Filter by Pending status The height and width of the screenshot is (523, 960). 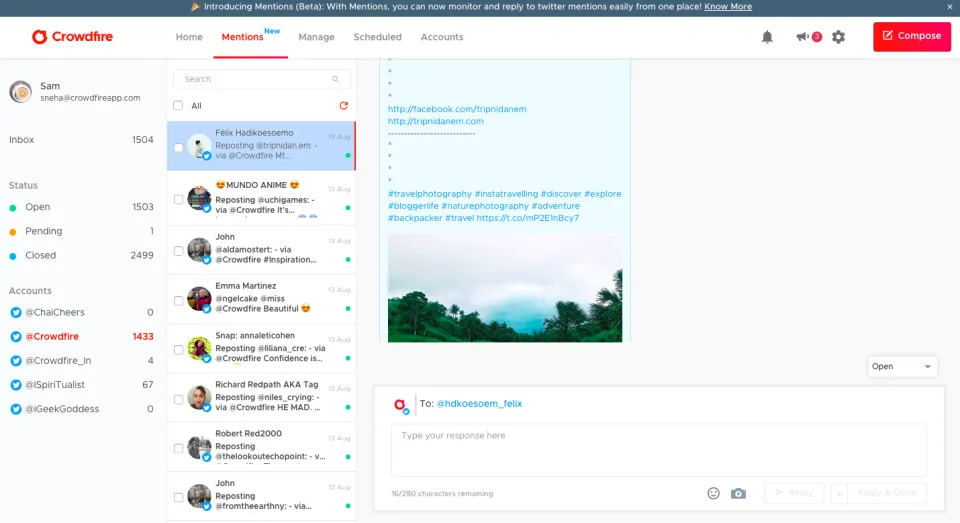coord(43,231)
